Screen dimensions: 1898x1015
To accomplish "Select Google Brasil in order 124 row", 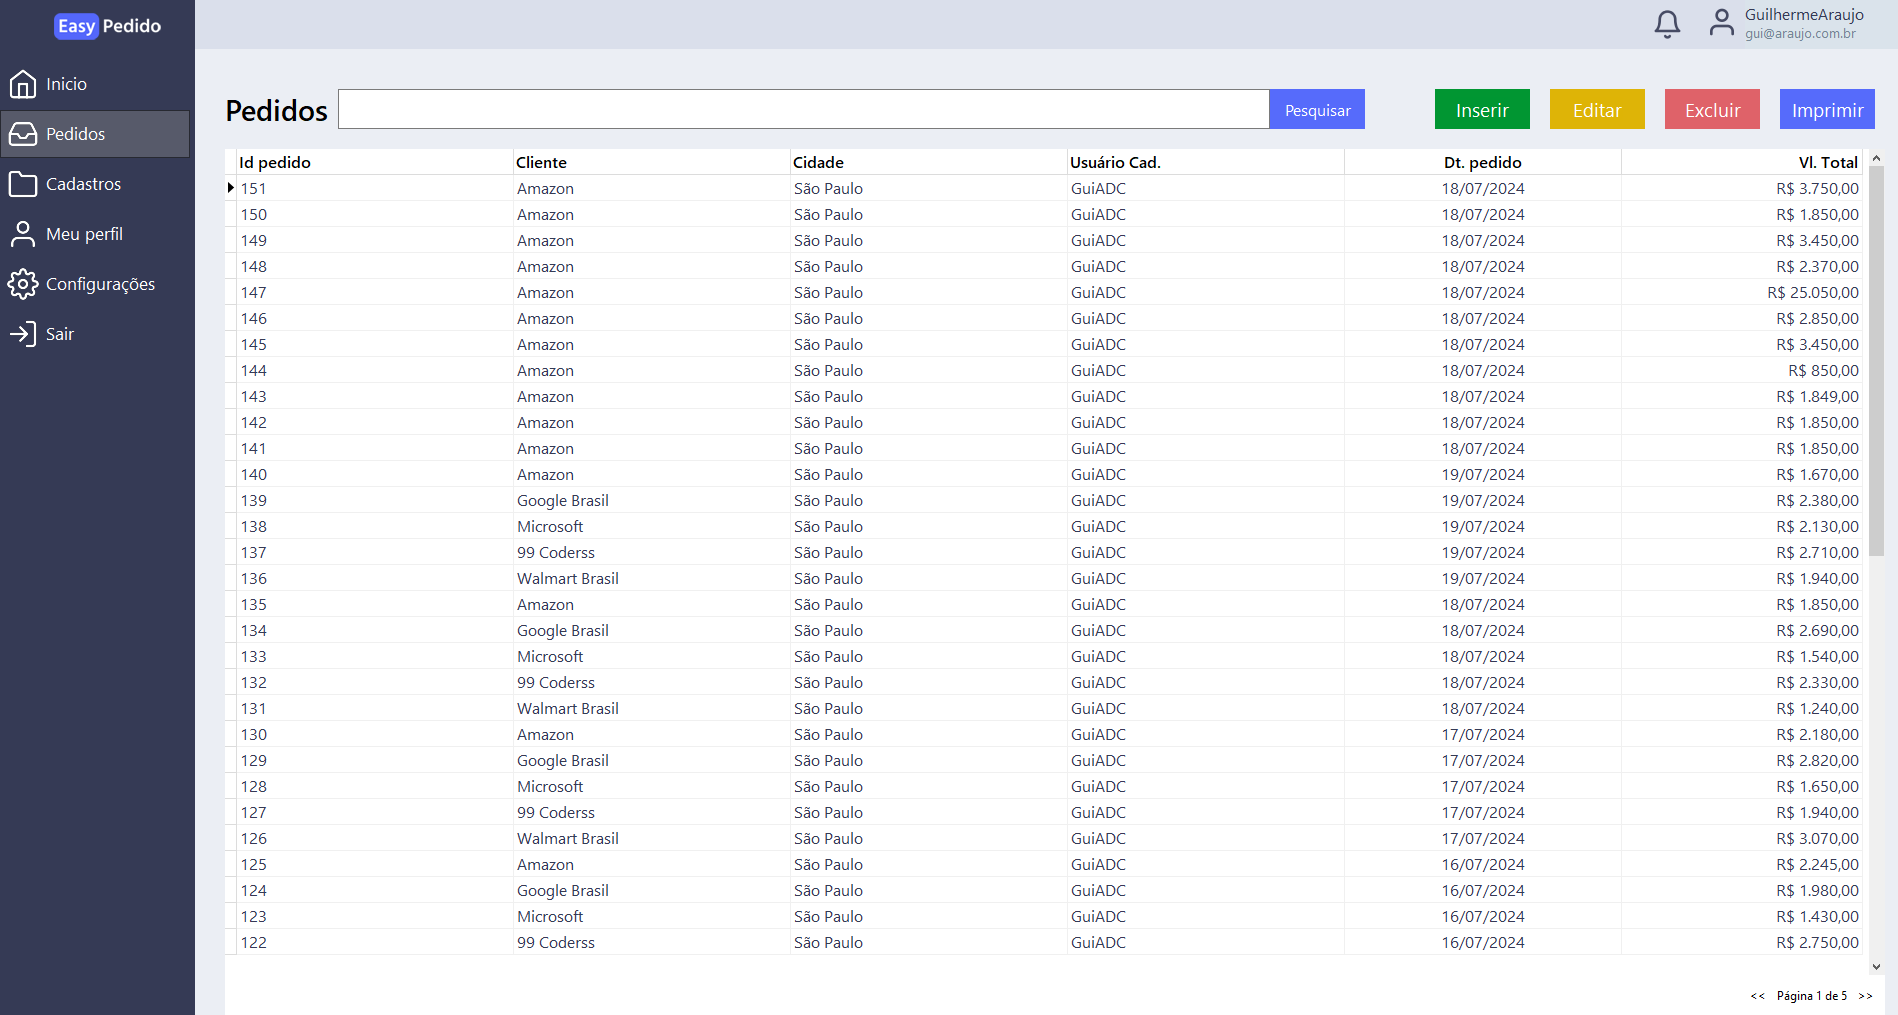I will [563, 890].
